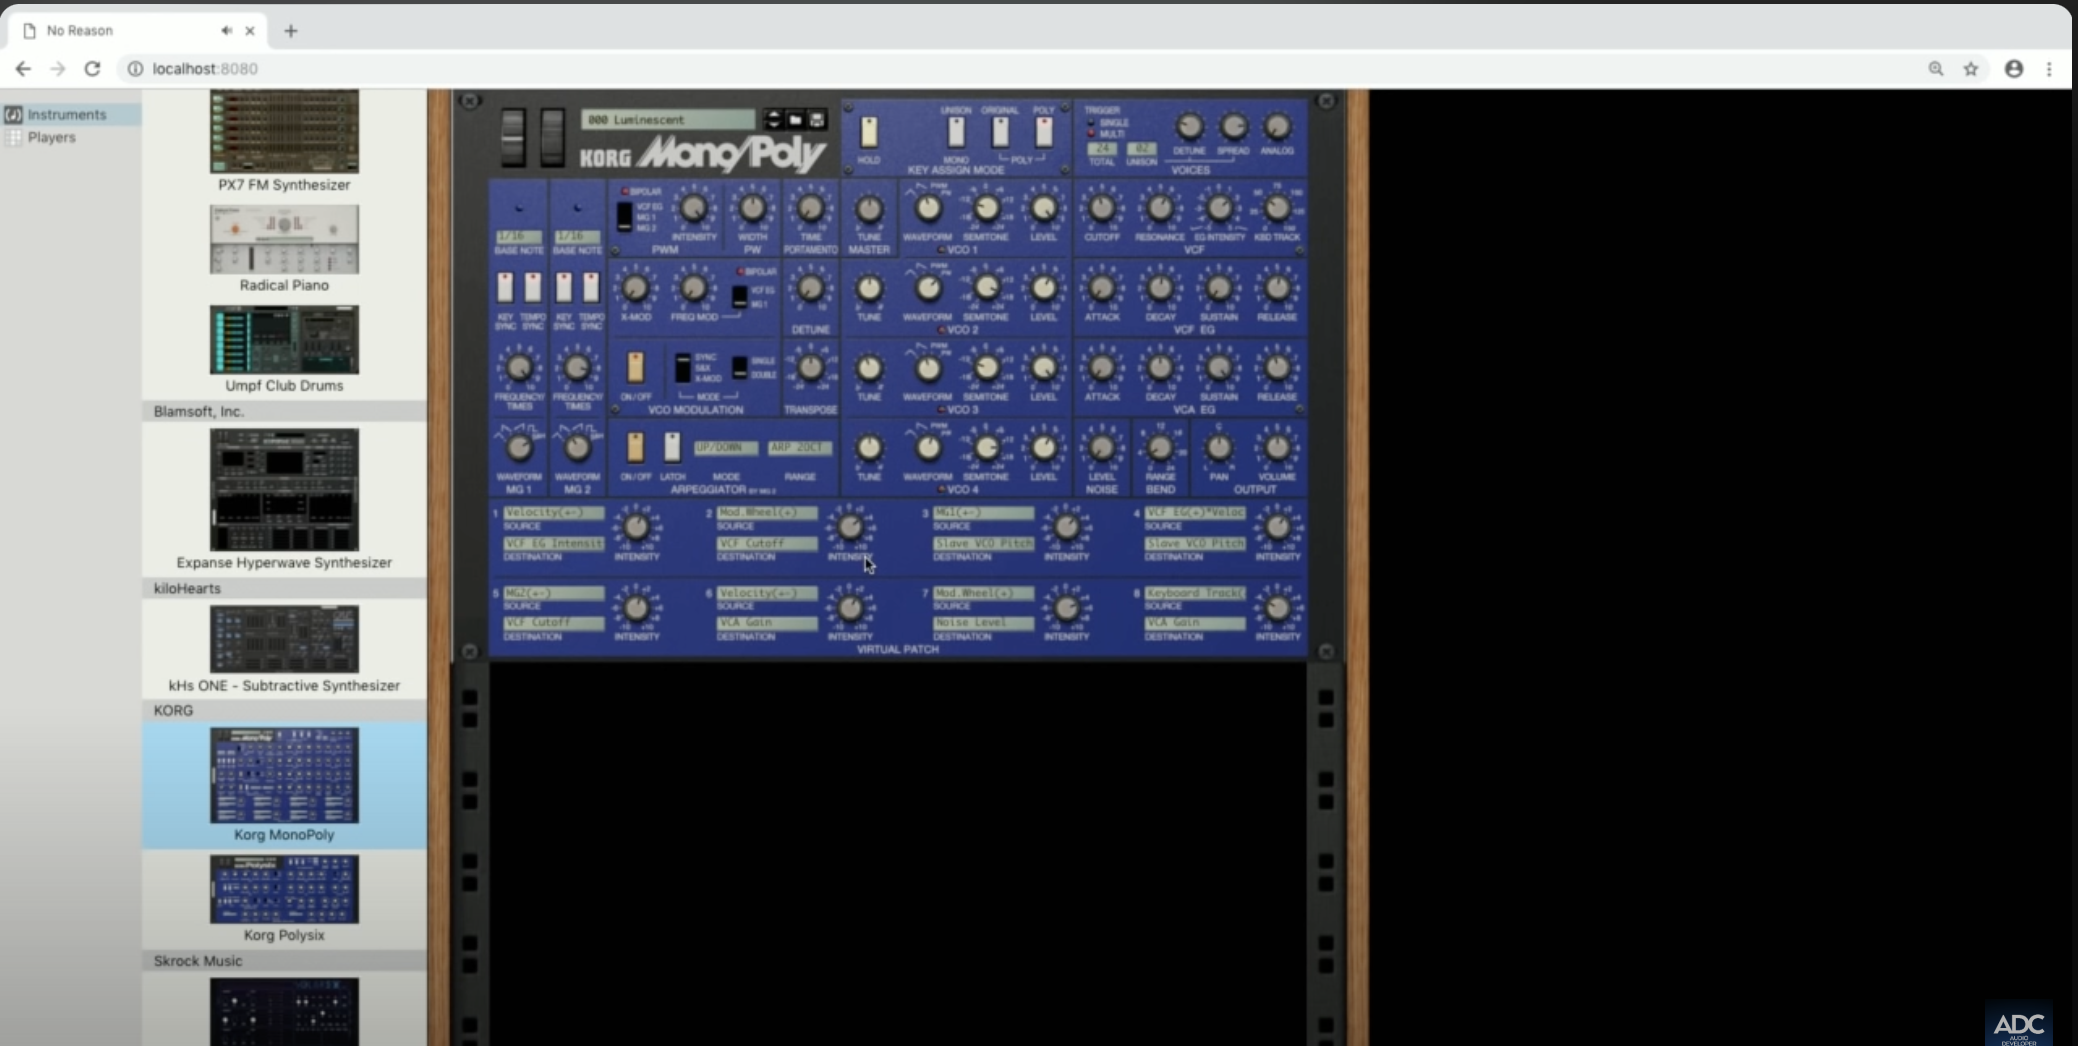2078x1046 pixels.
Task: Toggle the Hold switch
Action: [869, 132]
